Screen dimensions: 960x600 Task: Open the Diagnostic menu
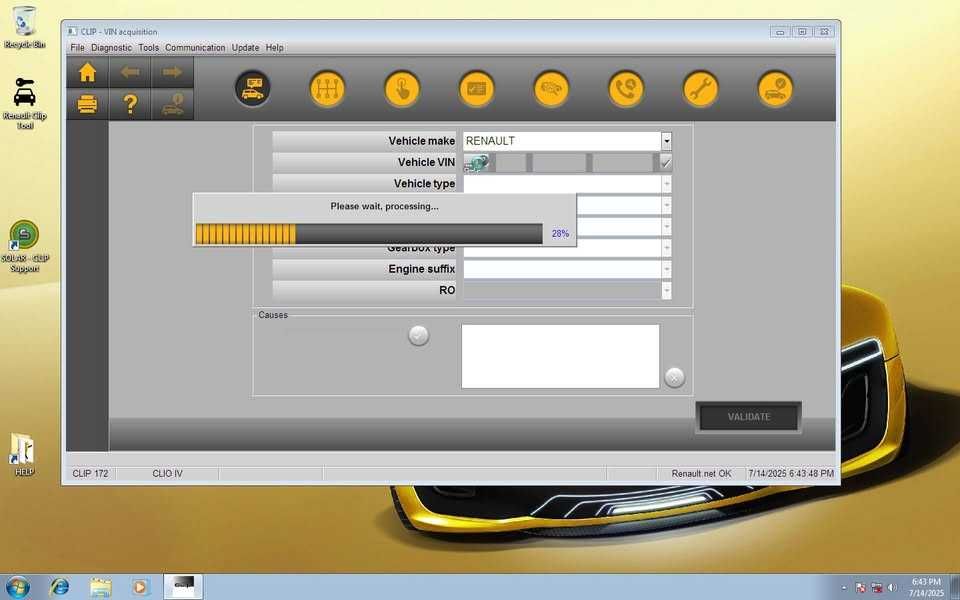coord(111,48)
